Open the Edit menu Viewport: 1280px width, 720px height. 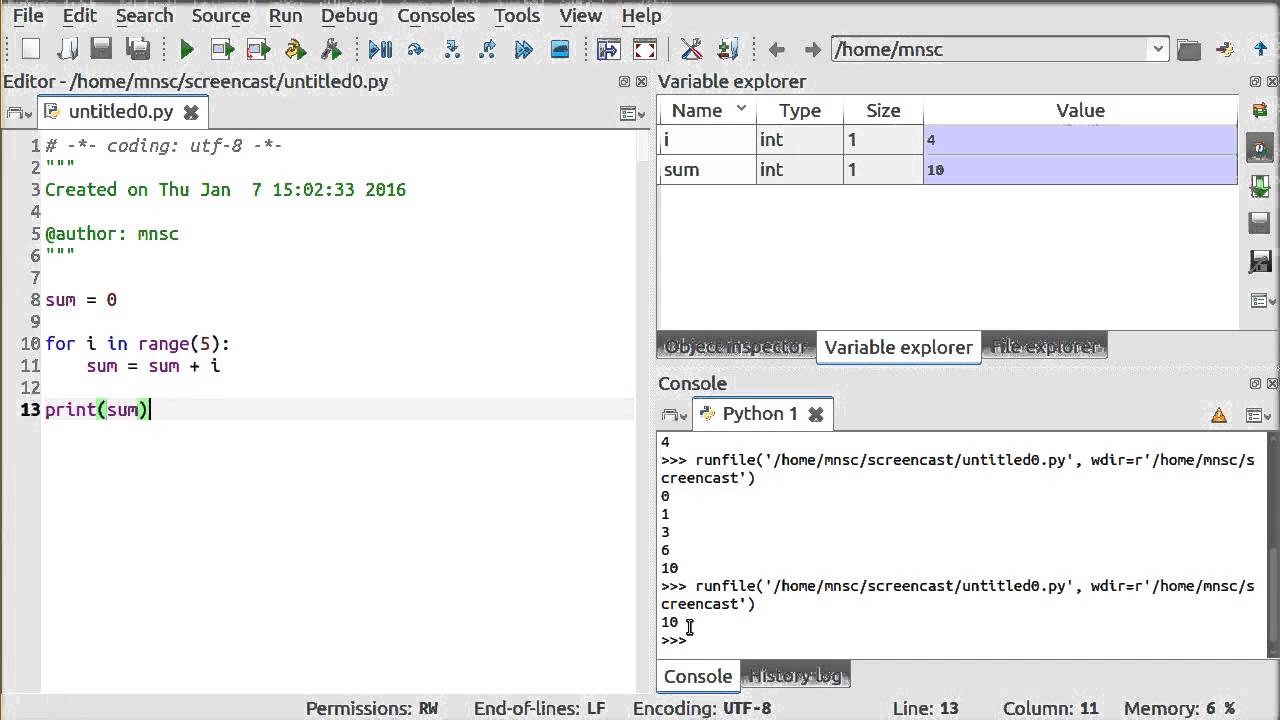click(x=80, y=15)
